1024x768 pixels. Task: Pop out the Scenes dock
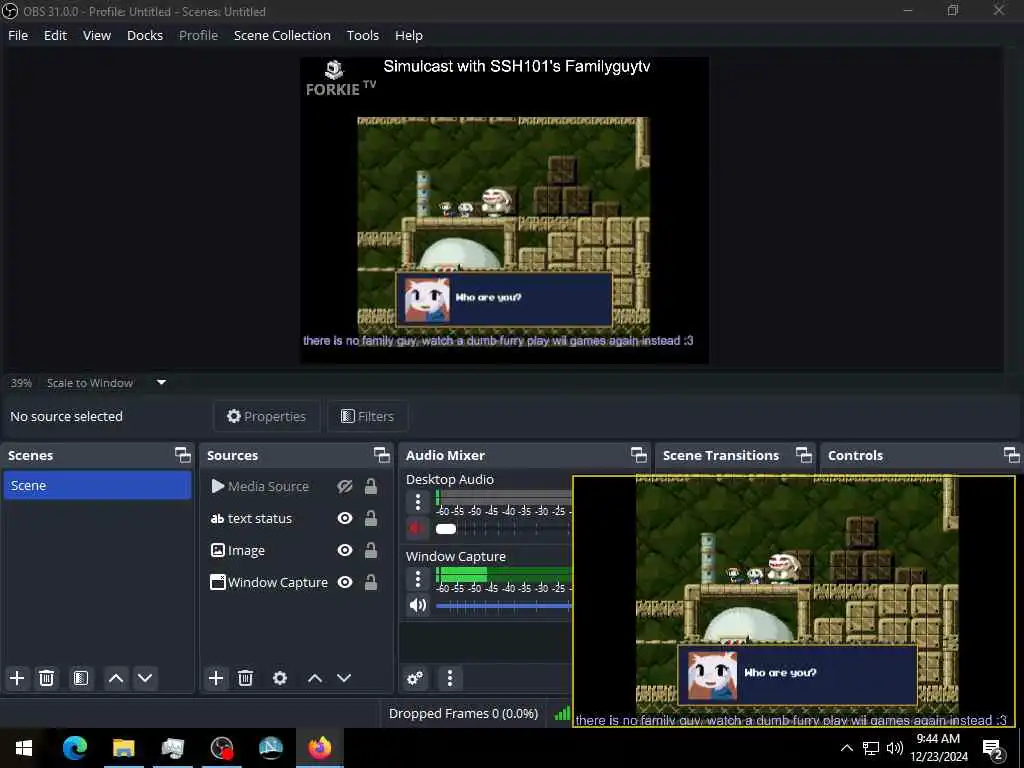tap(183, 455)
